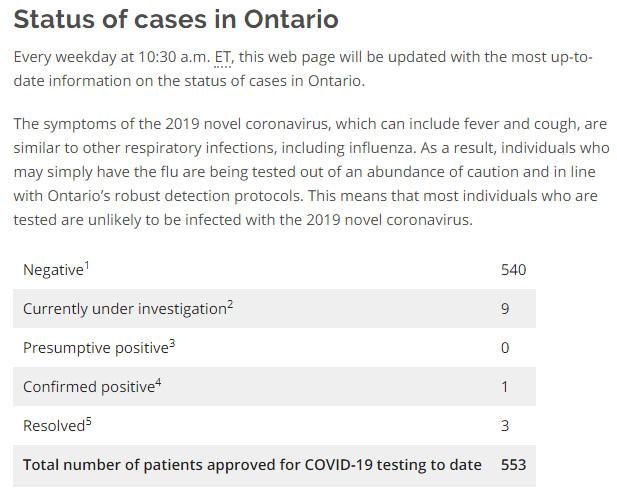
Task: Click the Negative row label
Action: coord(52,270)
